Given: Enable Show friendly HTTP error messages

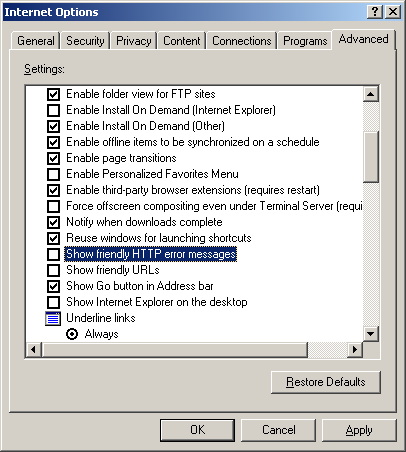Looking at the screenshot, I should (53, 254).
